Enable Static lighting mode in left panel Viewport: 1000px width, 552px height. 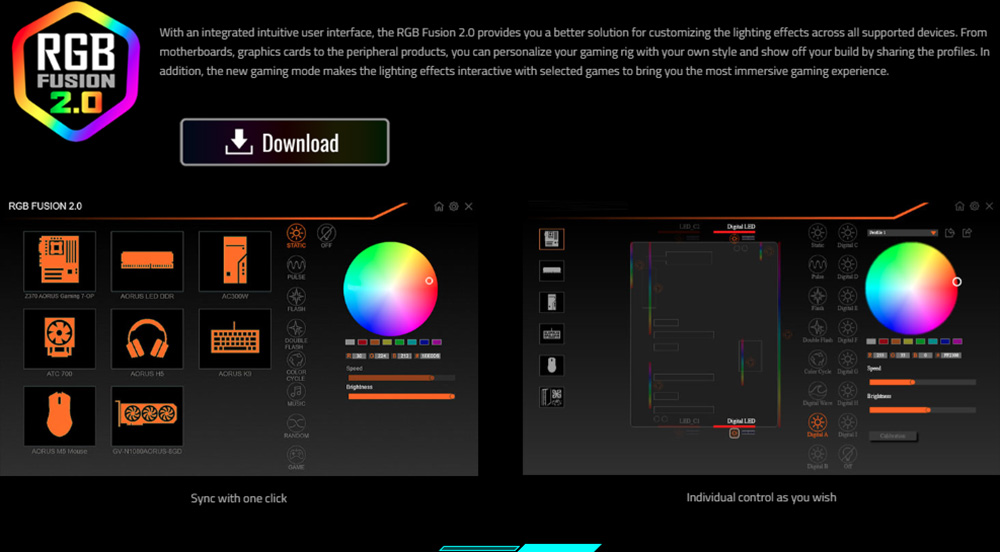pos(297,235)
